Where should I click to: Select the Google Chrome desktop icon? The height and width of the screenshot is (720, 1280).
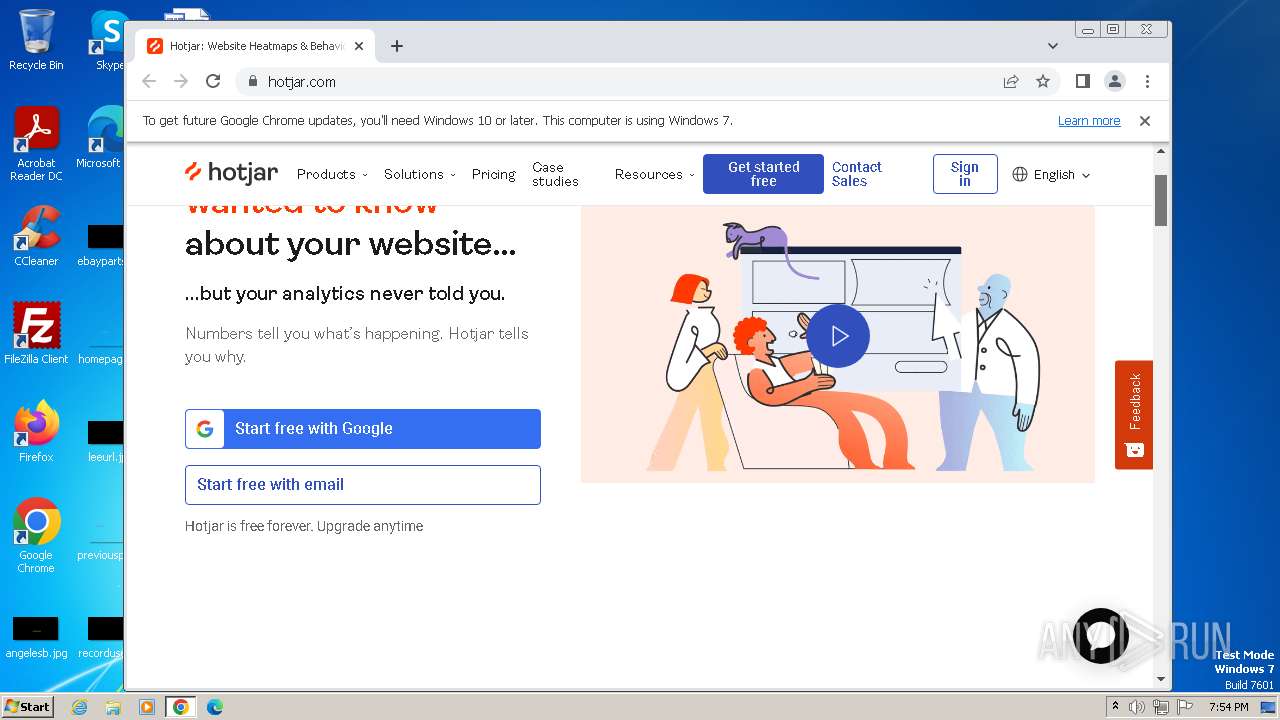[x=36, y=536]
